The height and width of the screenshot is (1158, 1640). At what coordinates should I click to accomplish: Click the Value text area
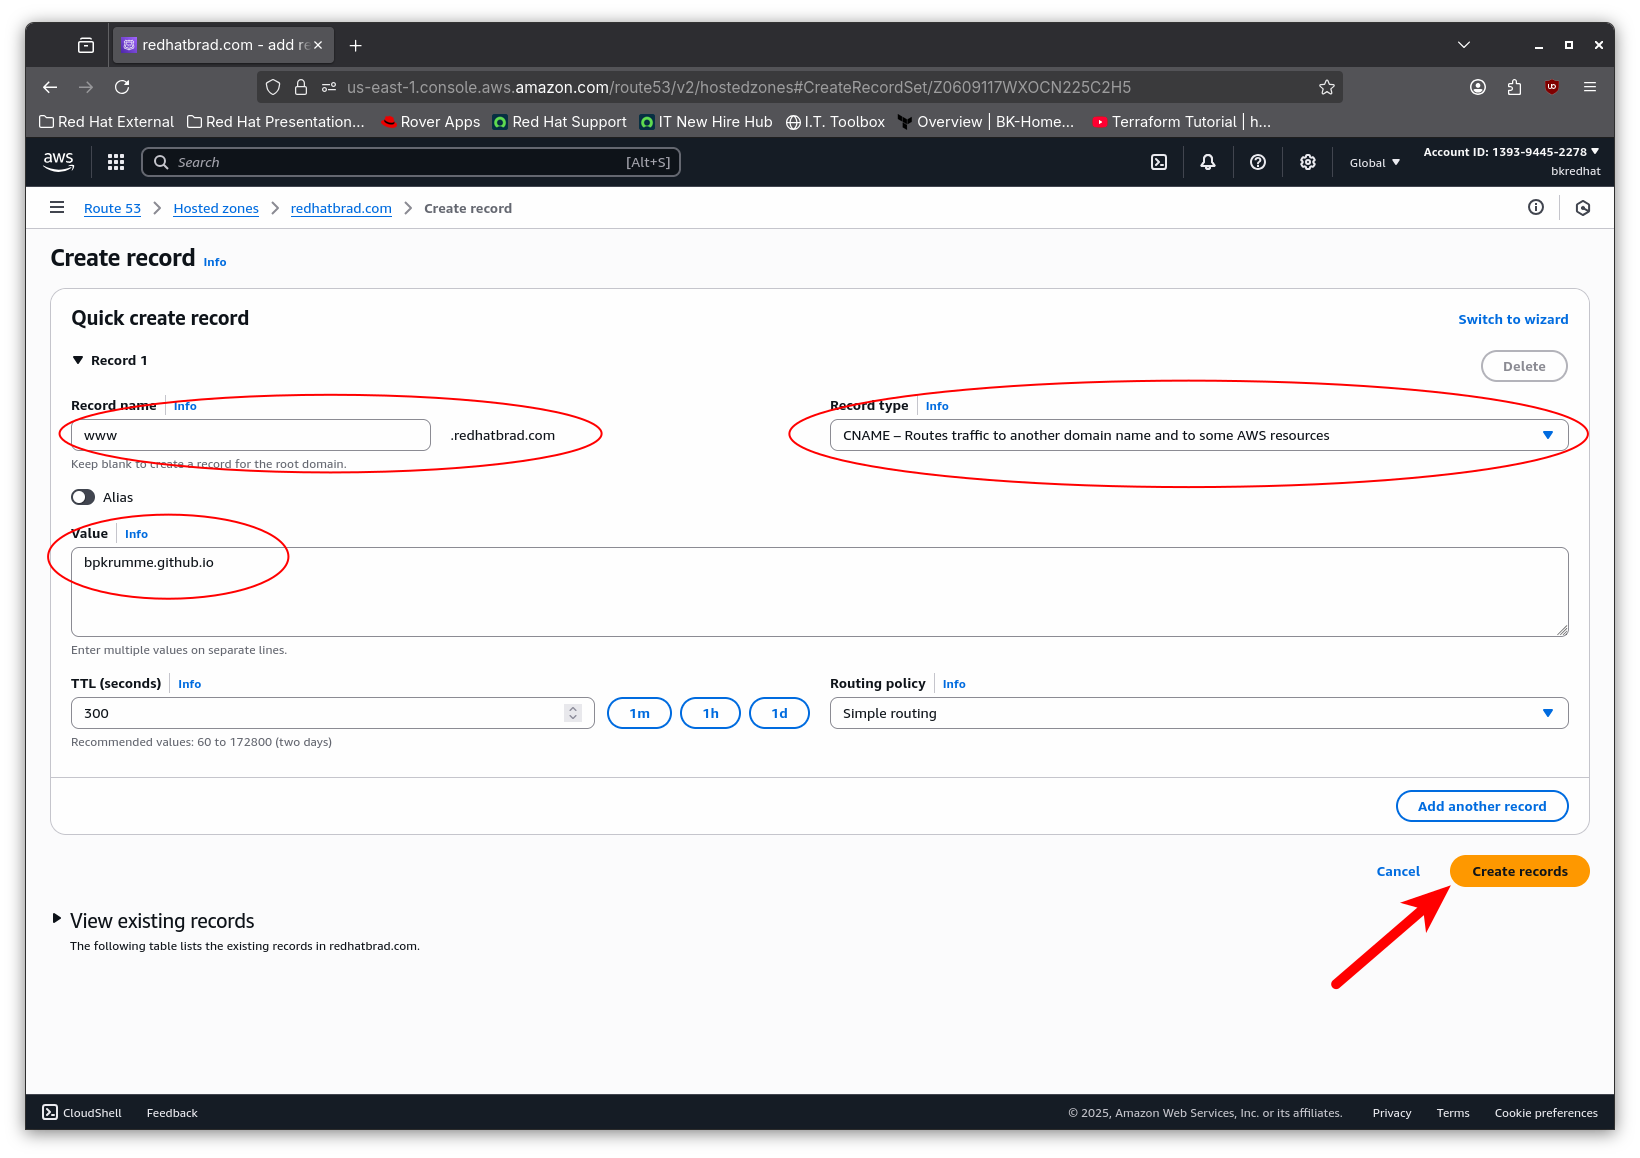(820, 592)
